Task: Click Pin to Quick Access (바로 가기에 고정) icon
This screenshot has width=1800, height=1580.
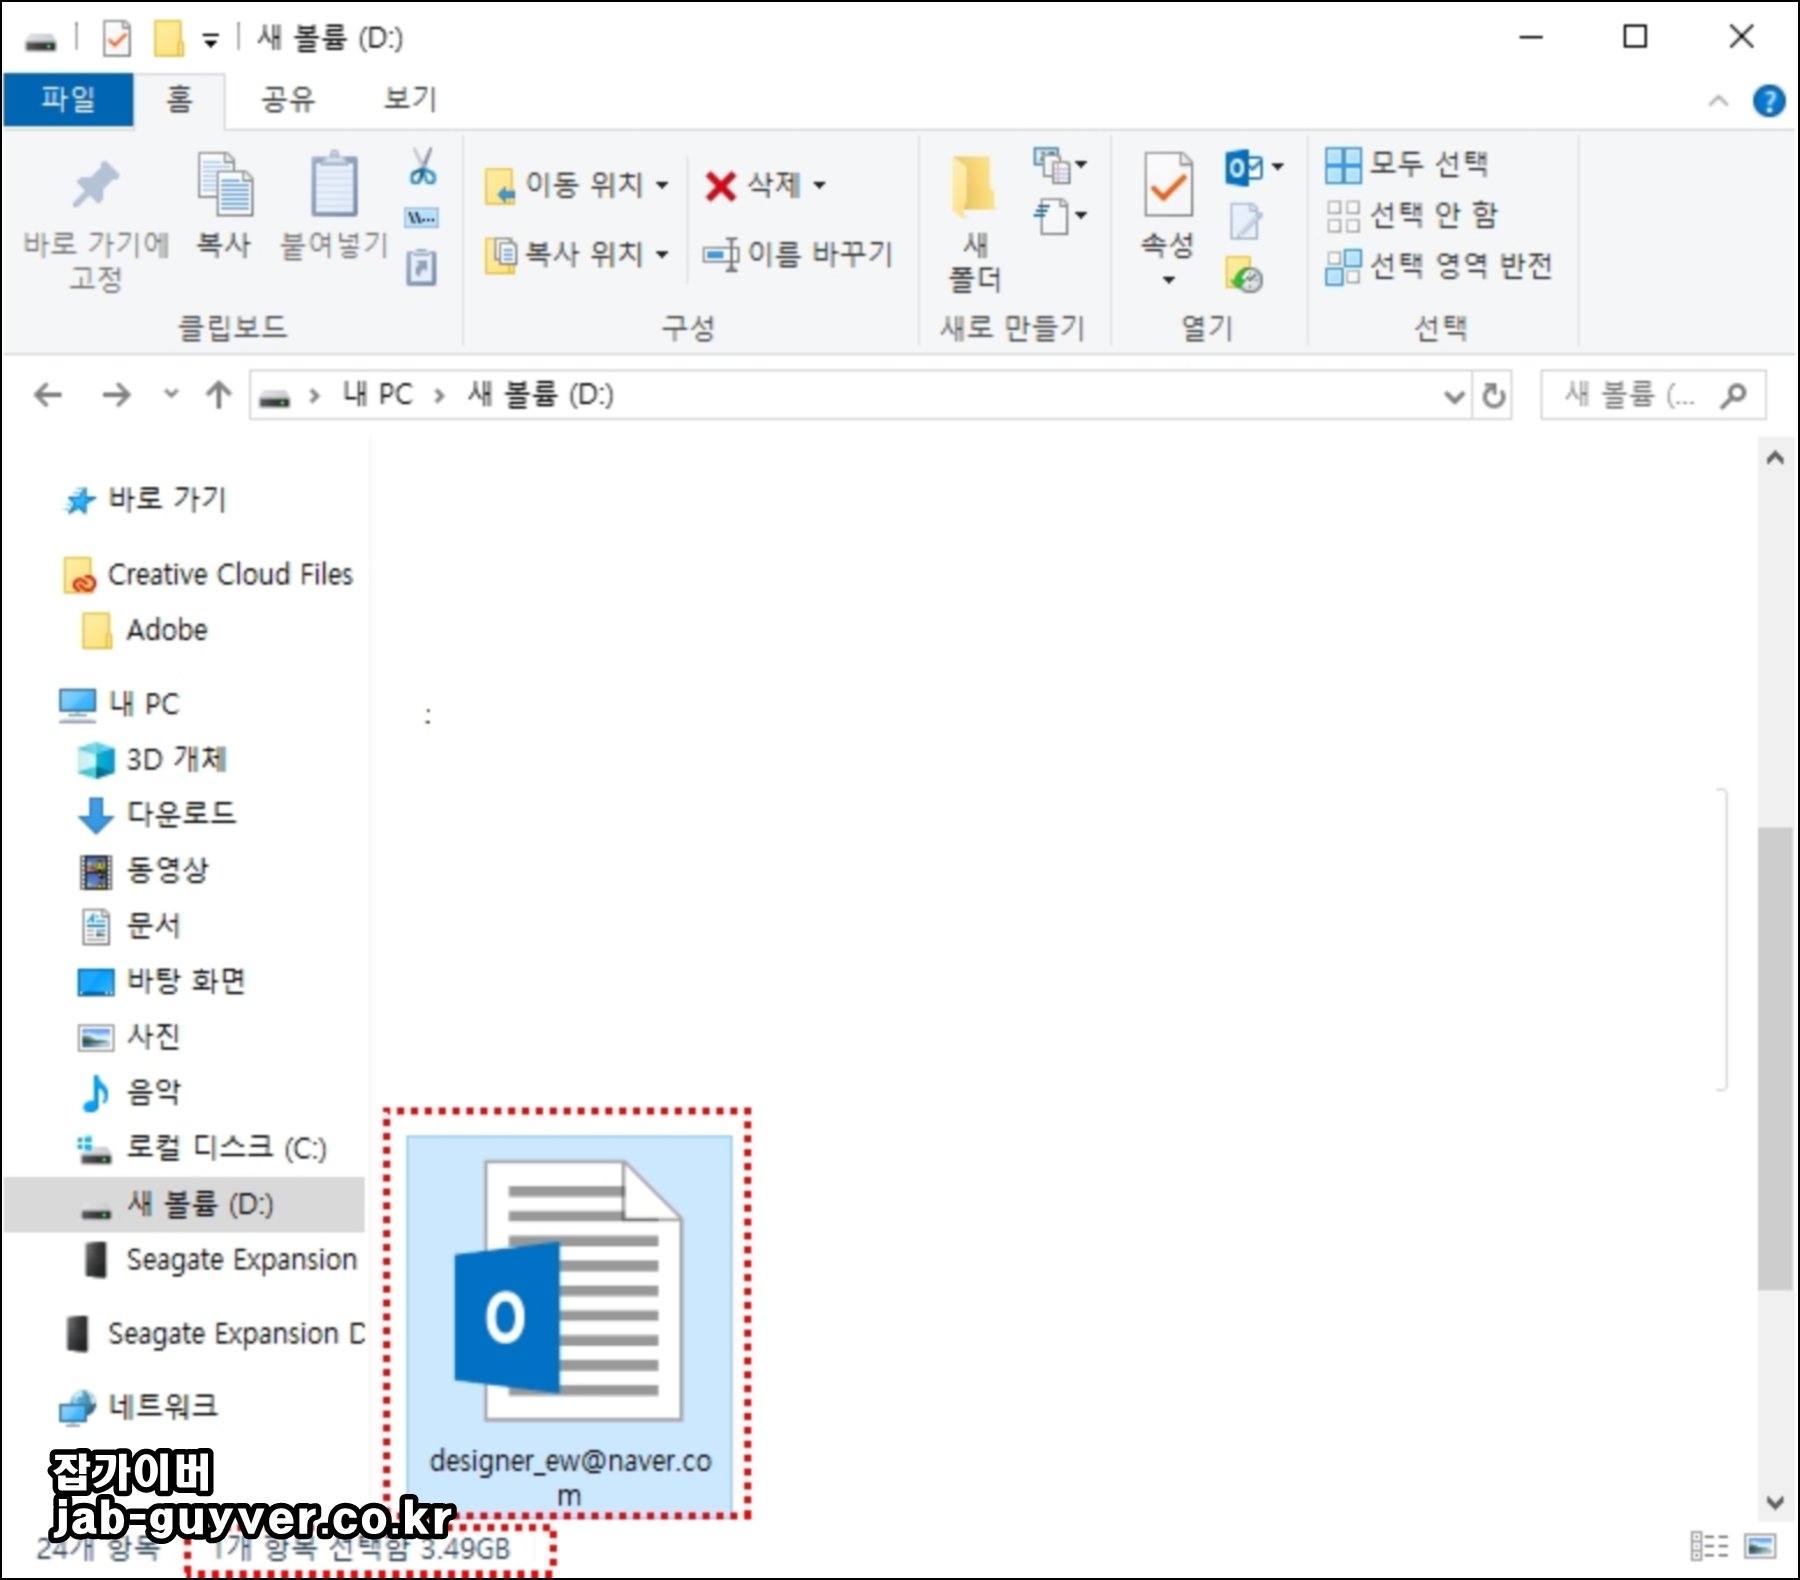Action: coord(95,185)
